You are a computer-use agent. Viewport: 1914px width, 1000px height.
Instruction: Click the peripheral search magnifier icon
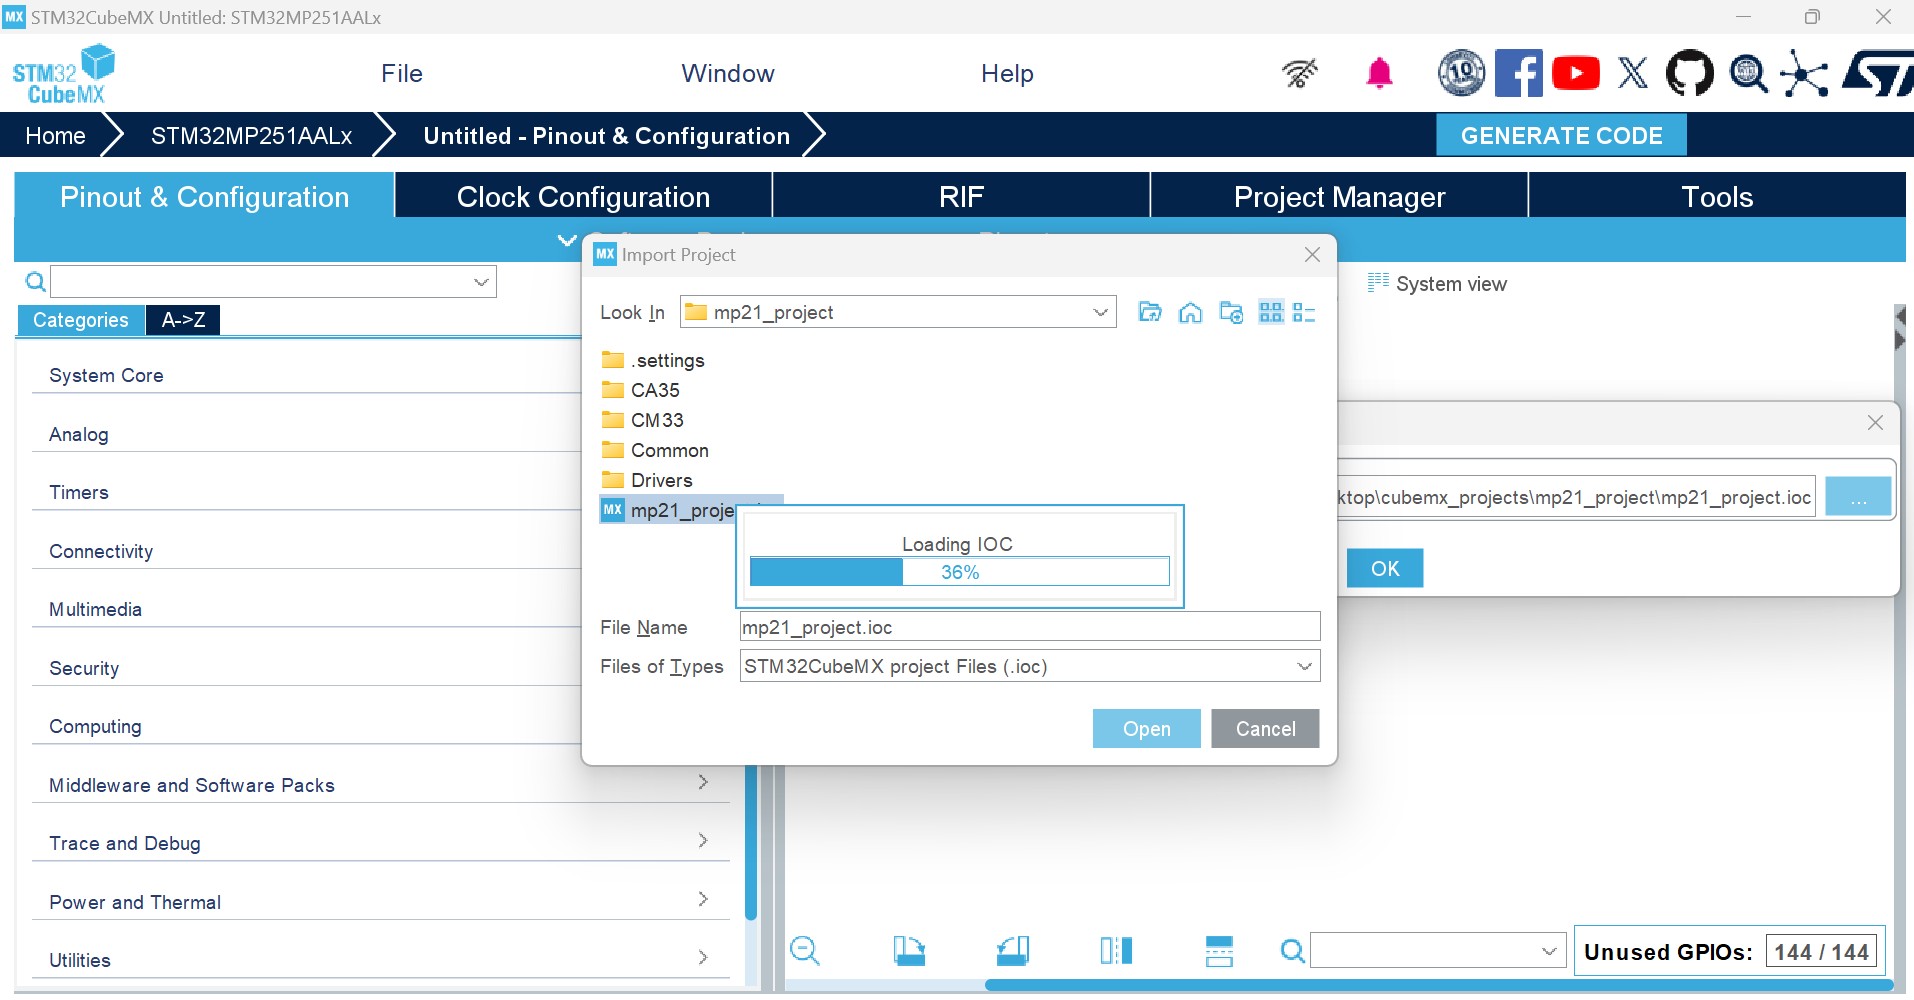coord(35,282)
